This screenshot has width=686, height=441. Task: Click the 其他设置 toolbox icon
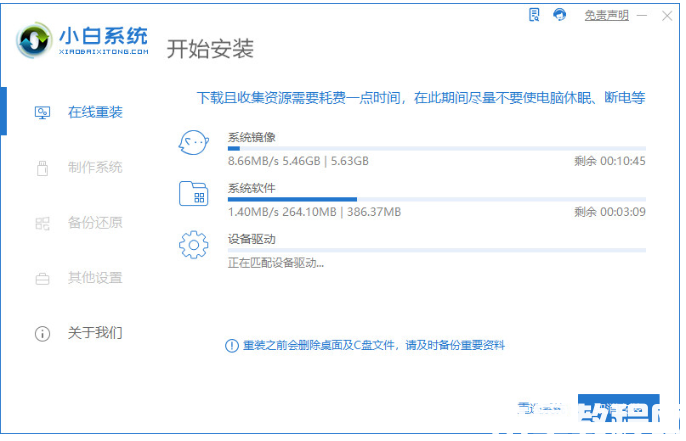pyautogui.click(x=42, y=279)
